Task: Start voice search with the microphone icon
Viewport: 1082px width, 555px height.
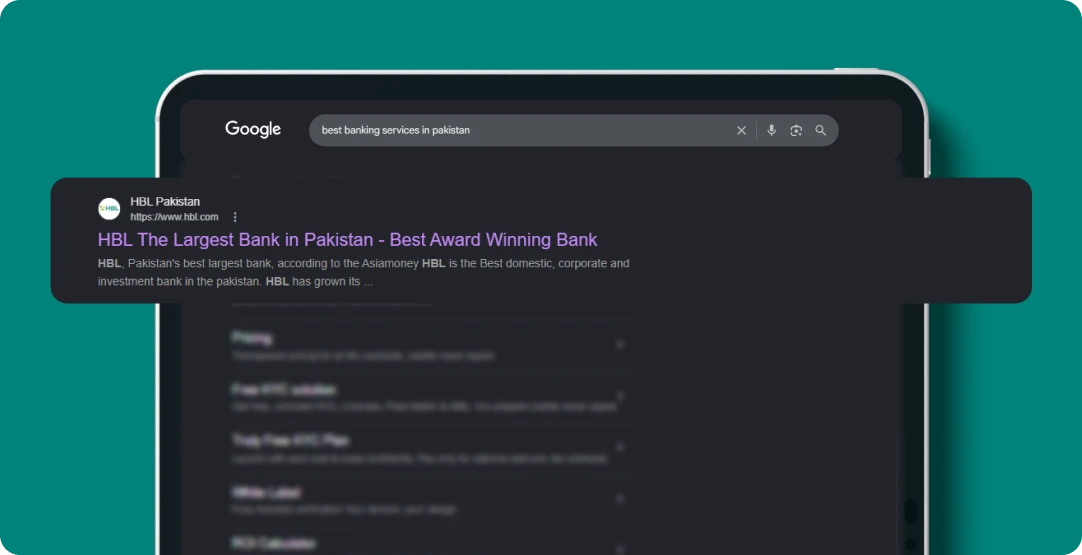Action: pos(771,130)
